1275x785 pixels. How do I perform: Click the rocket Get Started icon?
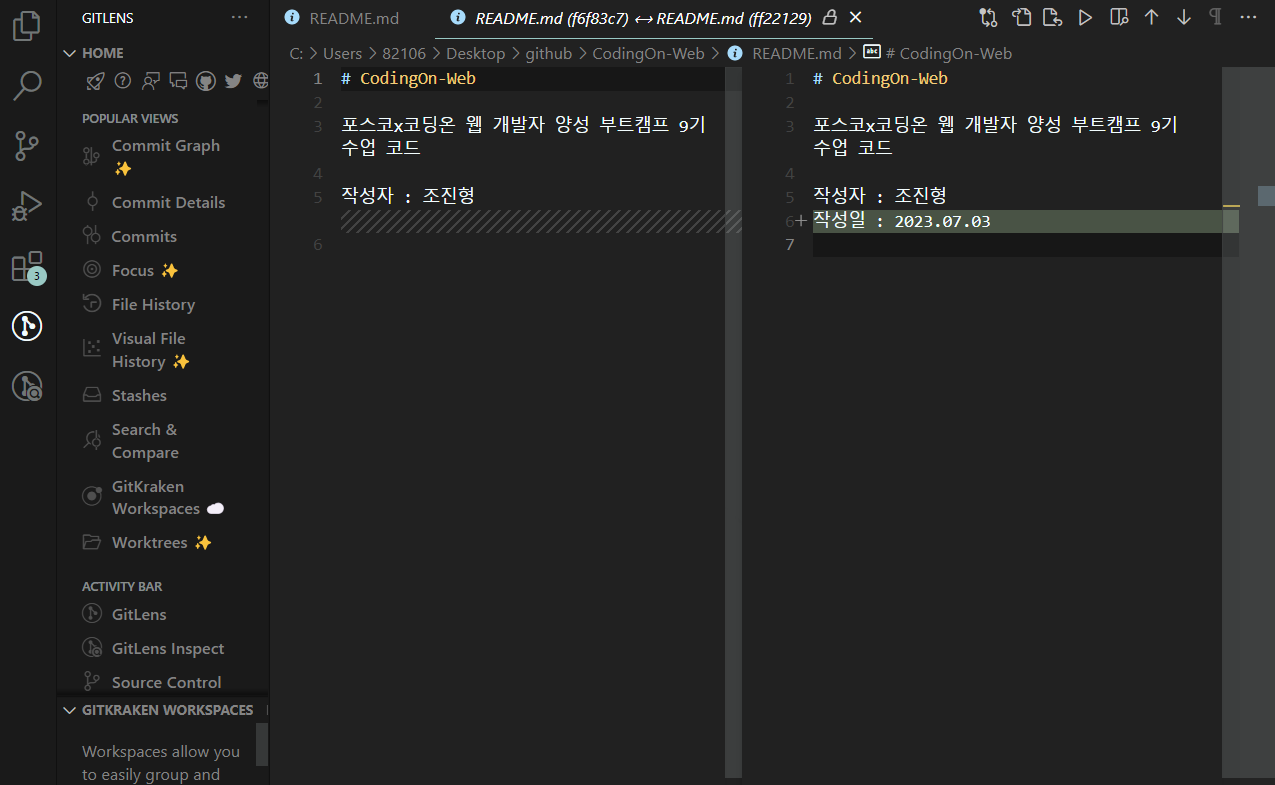[x=95, y=81]
